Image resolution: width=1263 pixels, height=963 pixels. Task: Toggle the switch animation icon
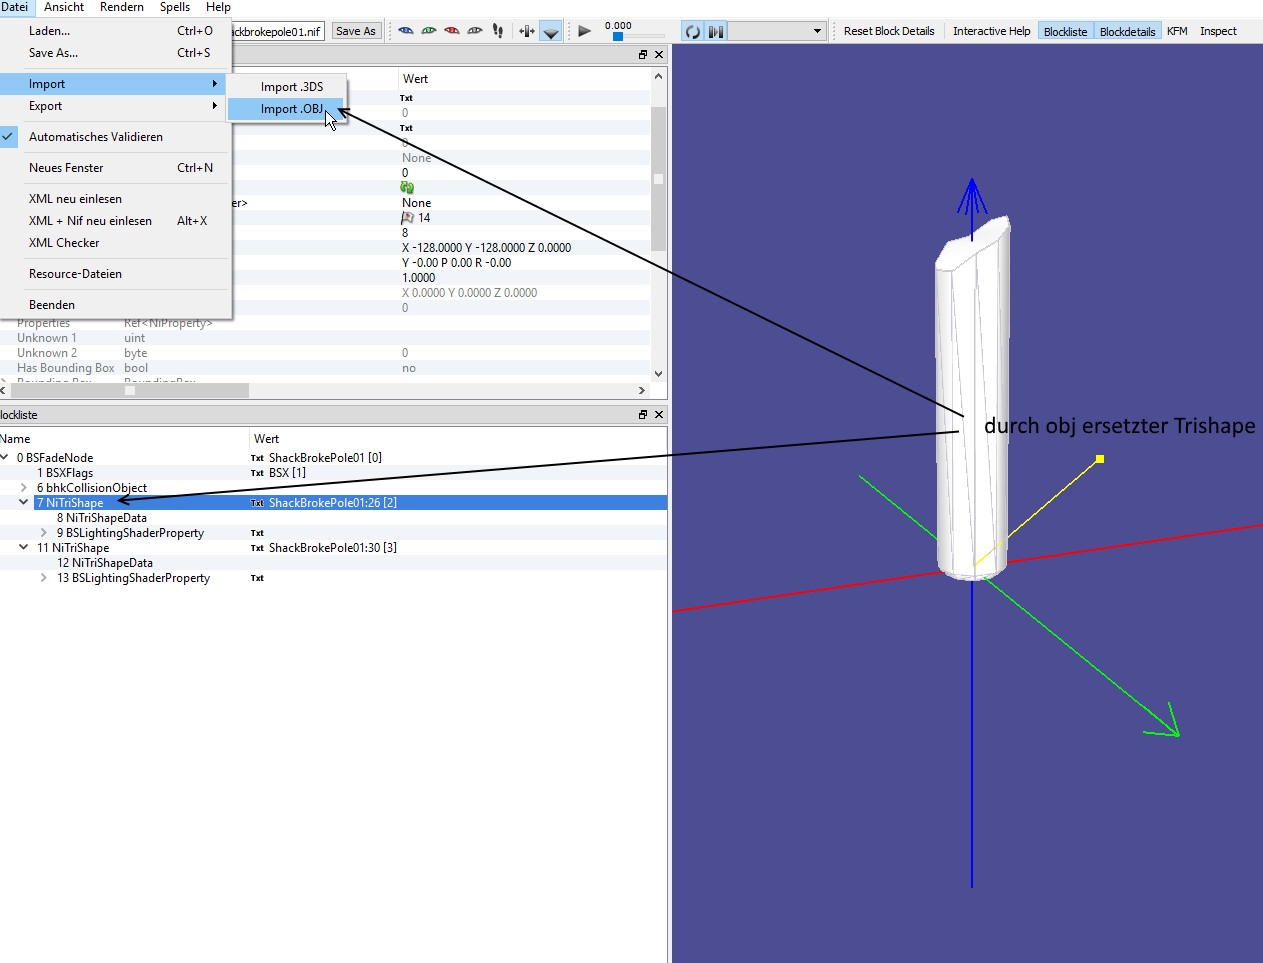pyautogui.click(x=716, y=31)
